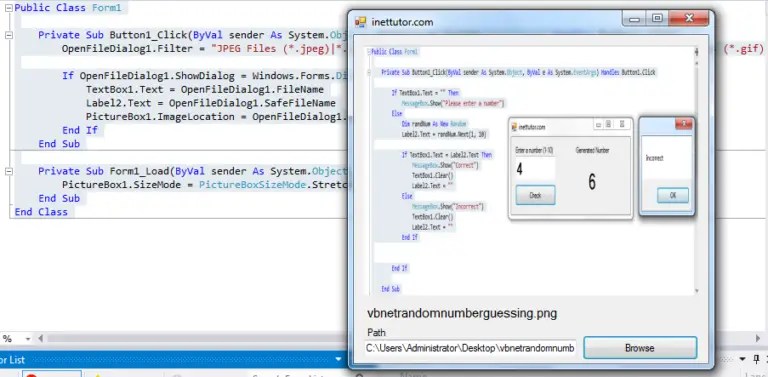768x377 pixels.
Task: Click the 'End If' line in the editor
Action: pyautogui.click(x=80, y=130)
